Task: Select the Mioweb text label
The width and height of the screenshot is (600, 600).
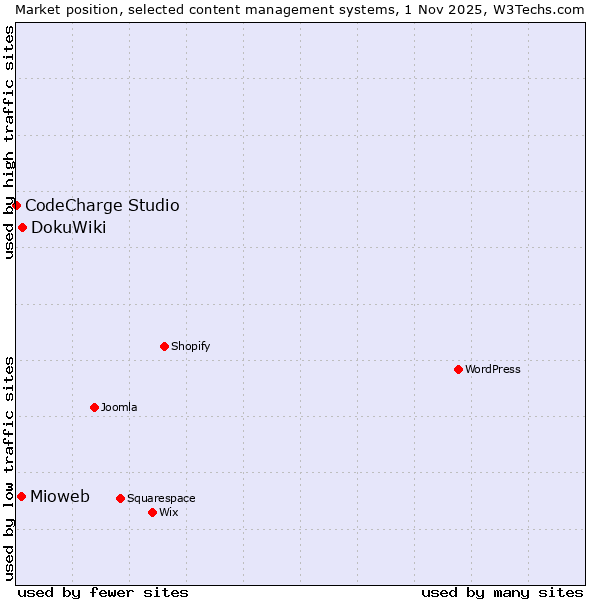Action: click(x=60, y=496)
